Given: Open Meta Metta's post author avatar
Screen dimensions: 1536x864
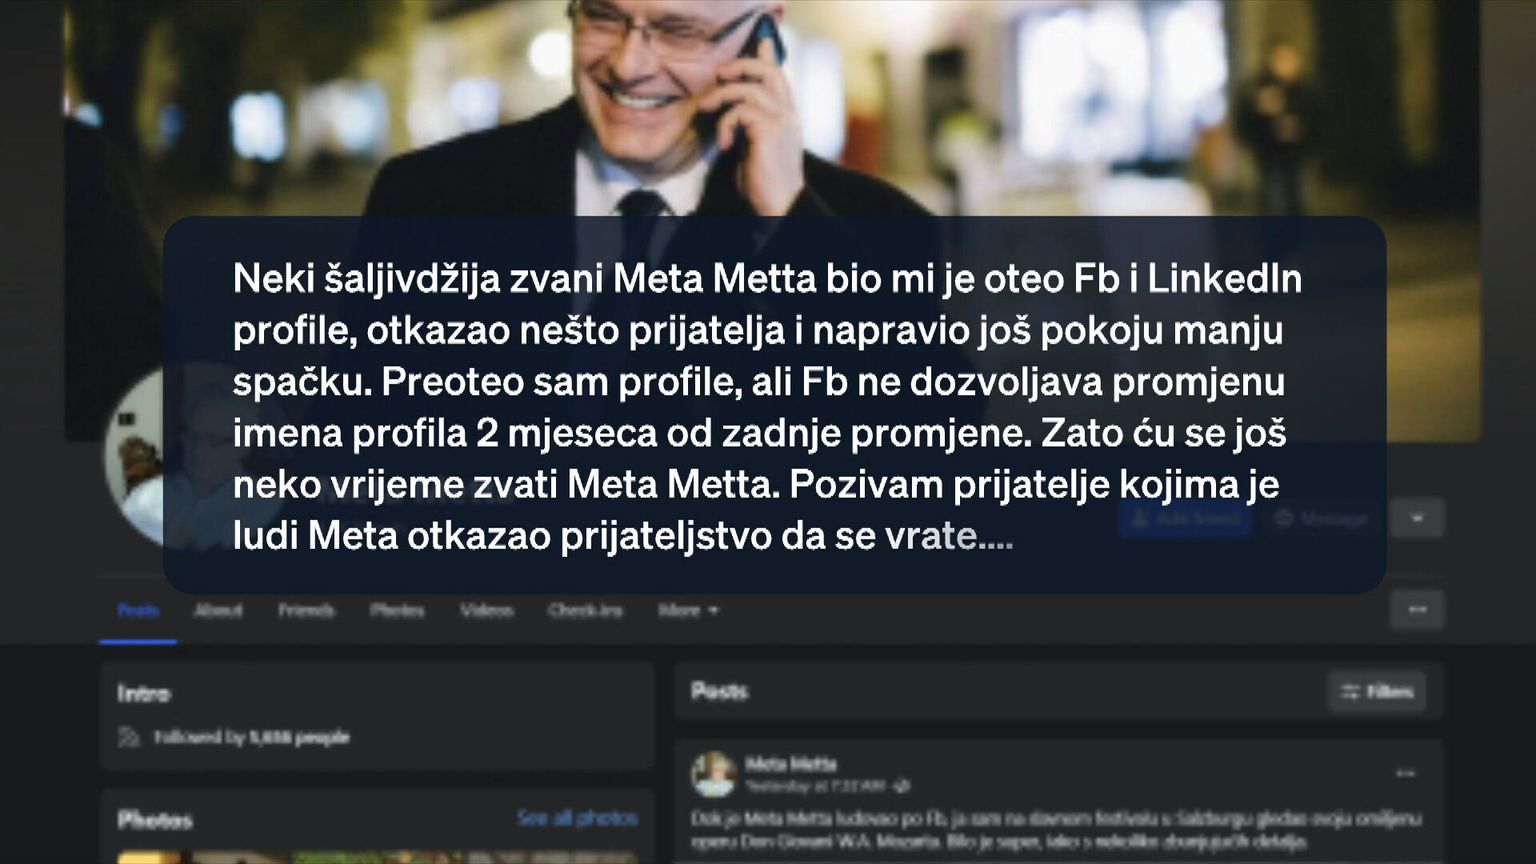Looking at the screenshot, I should (714, 775).
